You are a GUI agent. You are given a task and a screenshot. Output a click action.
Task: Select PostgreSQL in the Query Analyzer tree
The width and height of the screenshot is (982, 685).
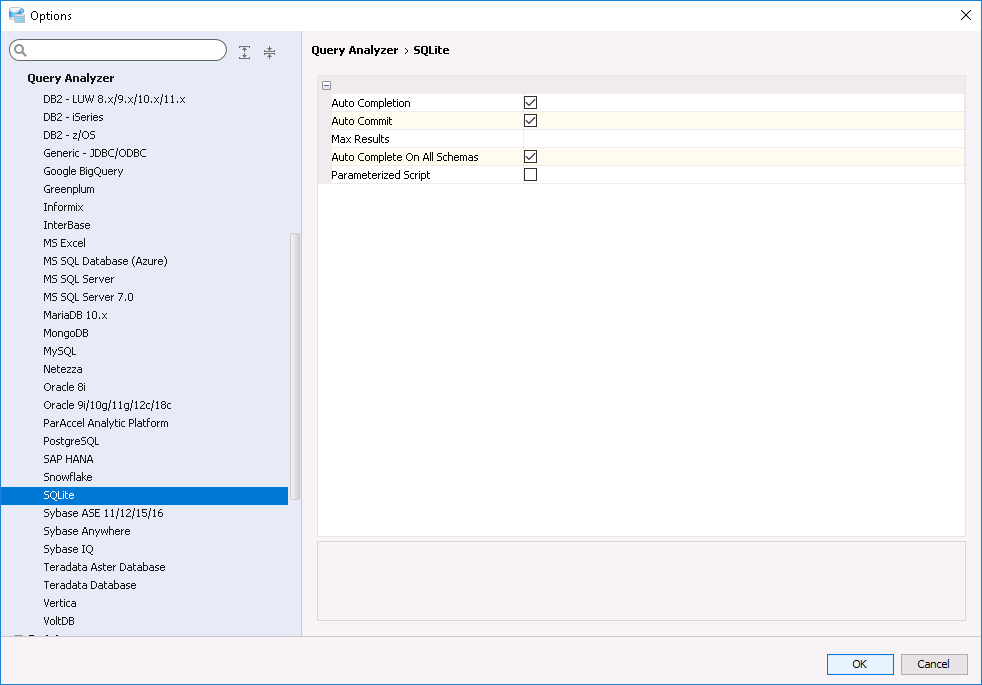71,441
